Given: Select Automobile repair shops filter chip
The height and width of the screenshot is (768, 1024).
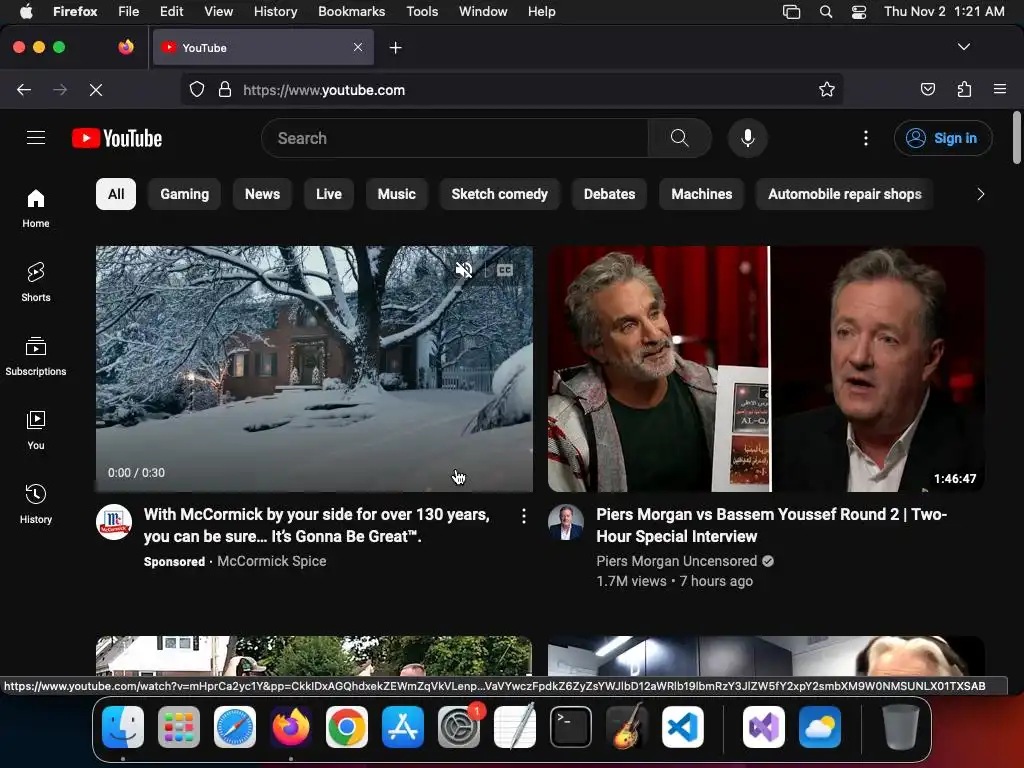Looking at the screenshot, I should 844,194.
